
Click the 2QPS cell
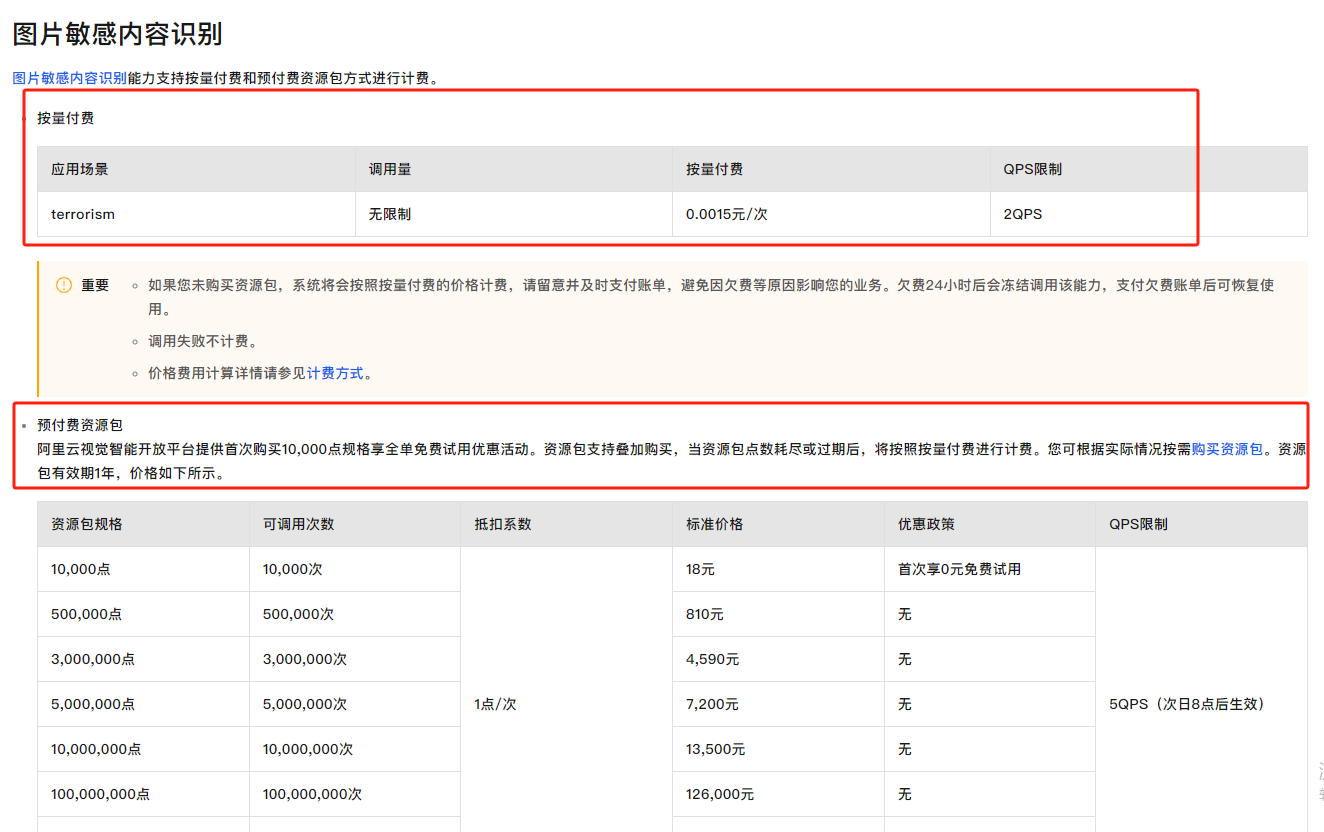pyautogui.click(x=1148, y=214)
